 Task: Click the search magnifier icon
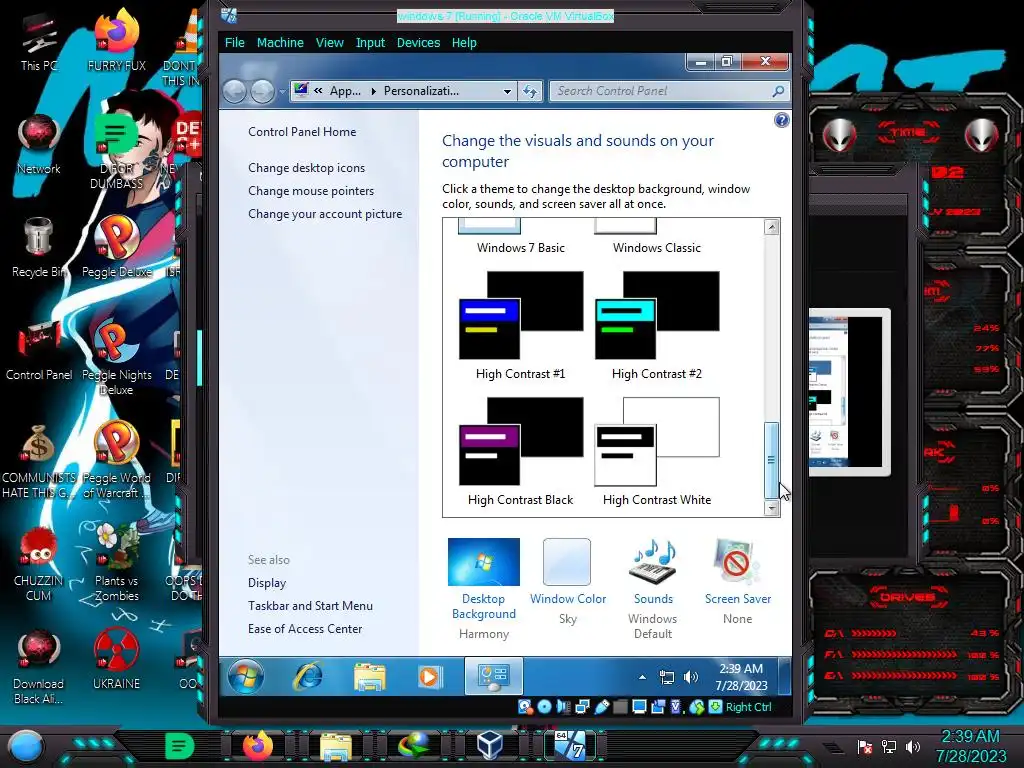pyautogui.click(x=778, y=91)
